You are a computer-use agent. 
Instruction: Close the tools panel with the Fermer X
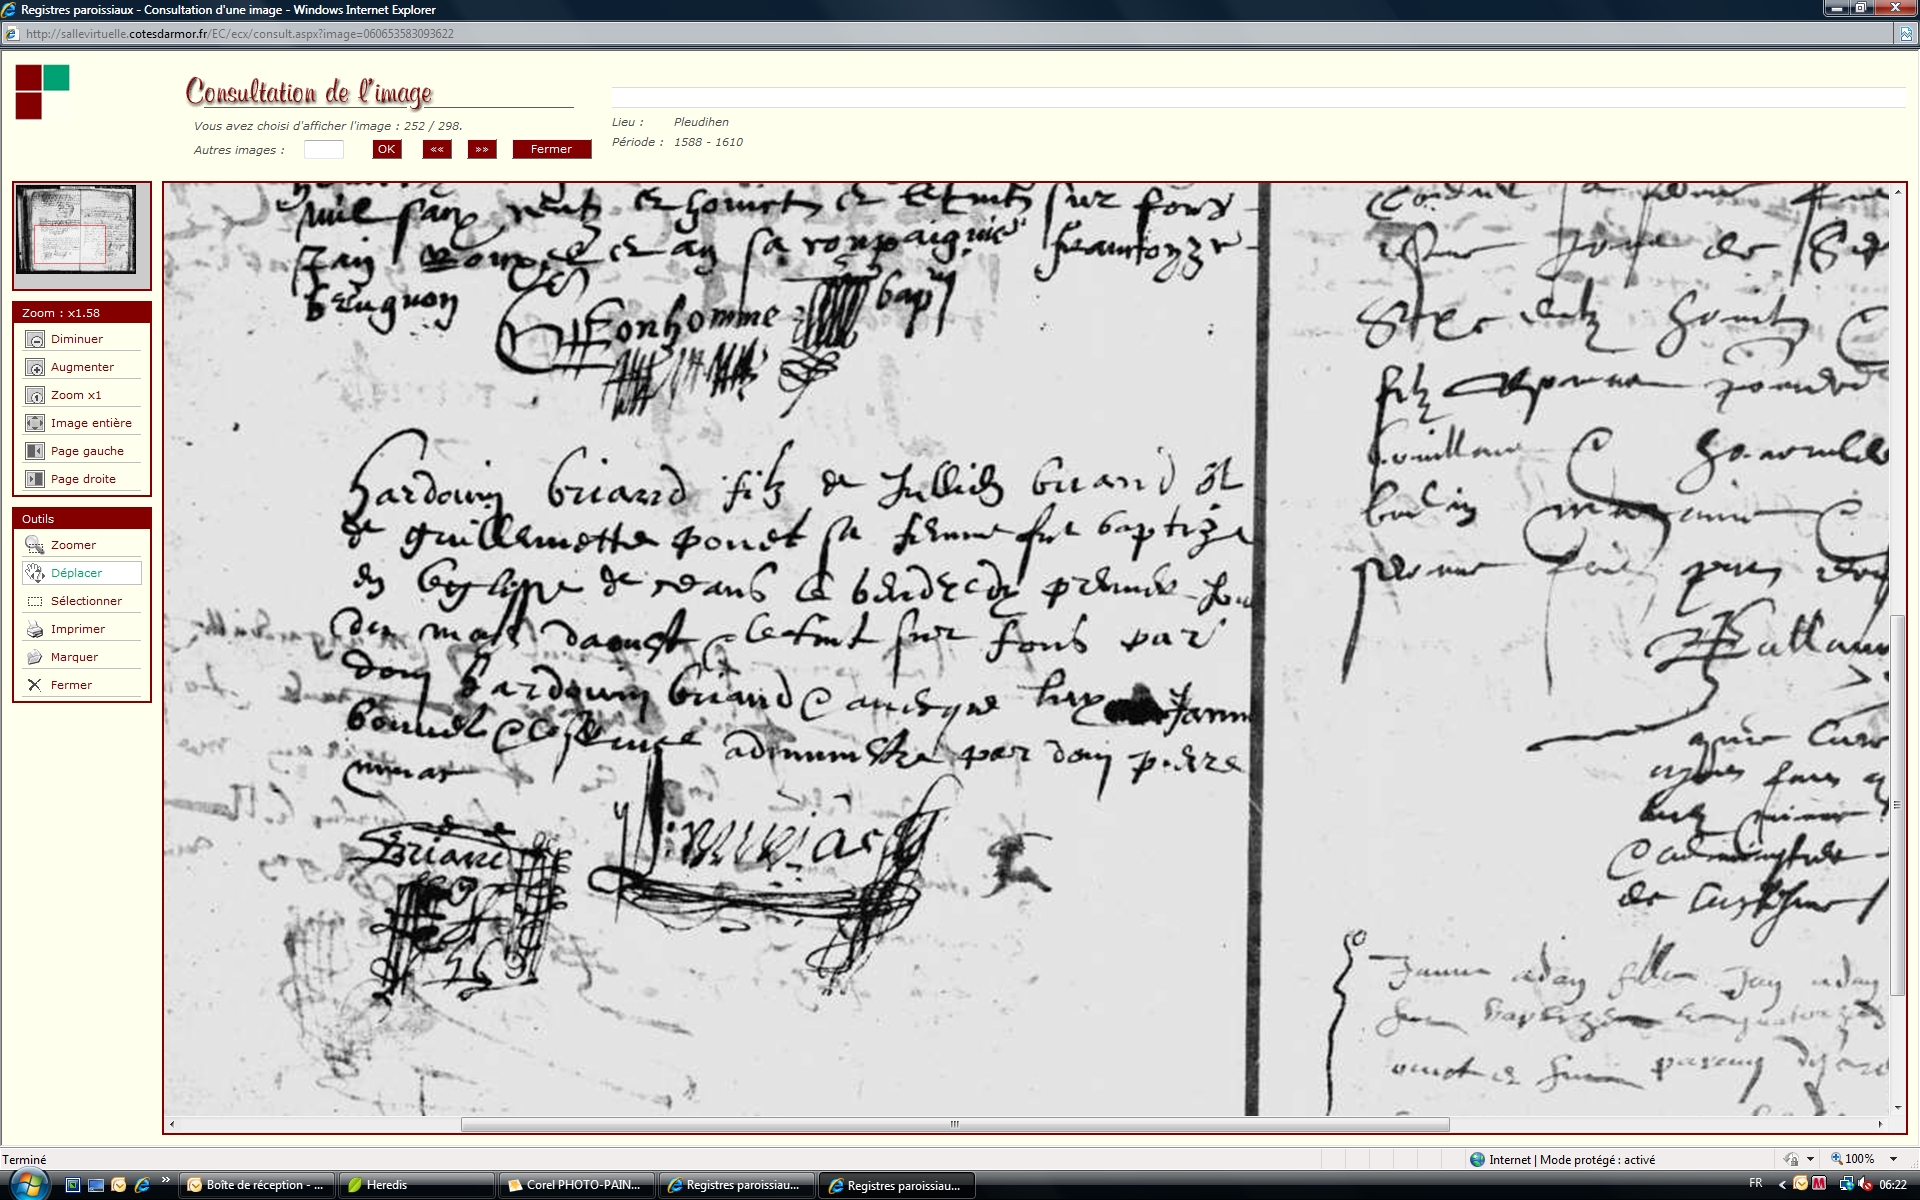[x=35, y=686]
